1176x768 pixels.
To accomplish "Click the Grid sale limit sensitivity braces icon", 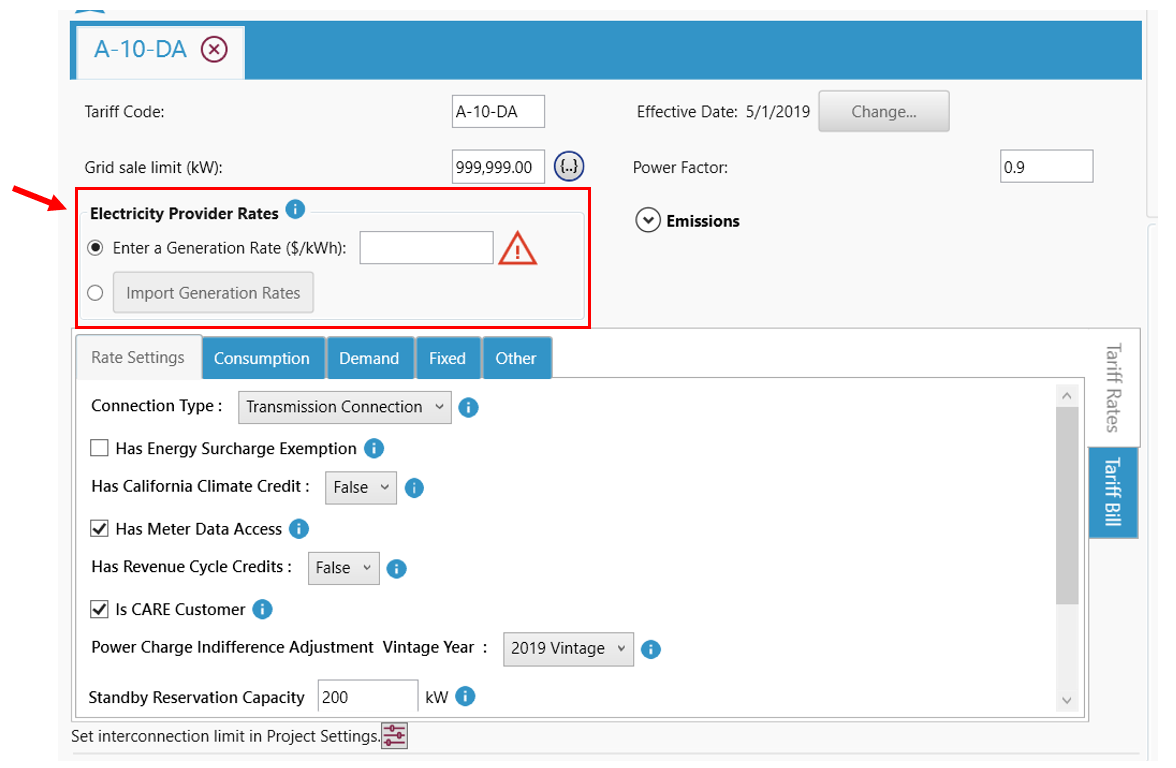I will coord(569,167).
